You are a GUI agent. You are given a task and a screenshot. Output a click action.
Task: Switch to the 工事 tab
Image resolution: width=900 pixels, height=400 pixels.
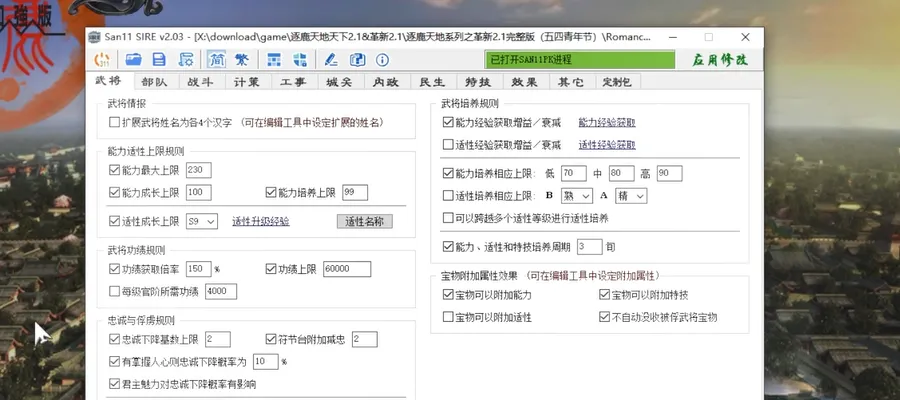(293, 82)
